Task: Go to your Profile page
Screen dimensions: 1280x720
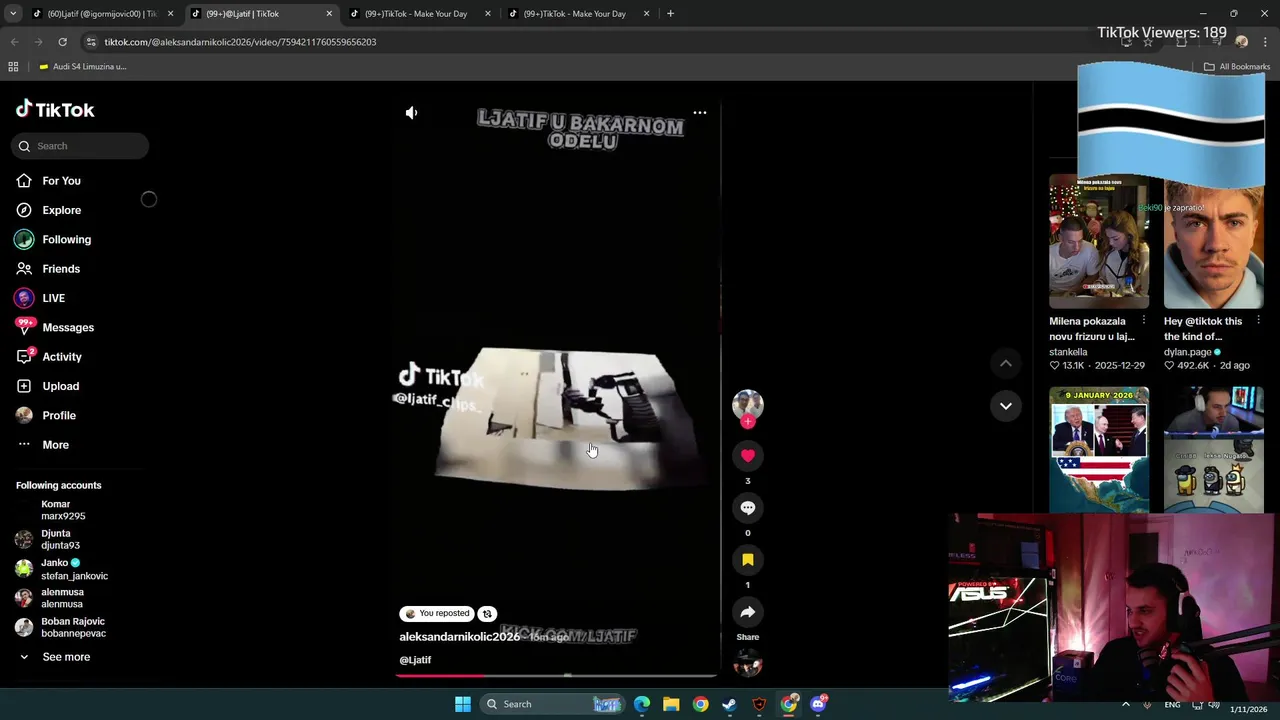Action: [59, 415]
